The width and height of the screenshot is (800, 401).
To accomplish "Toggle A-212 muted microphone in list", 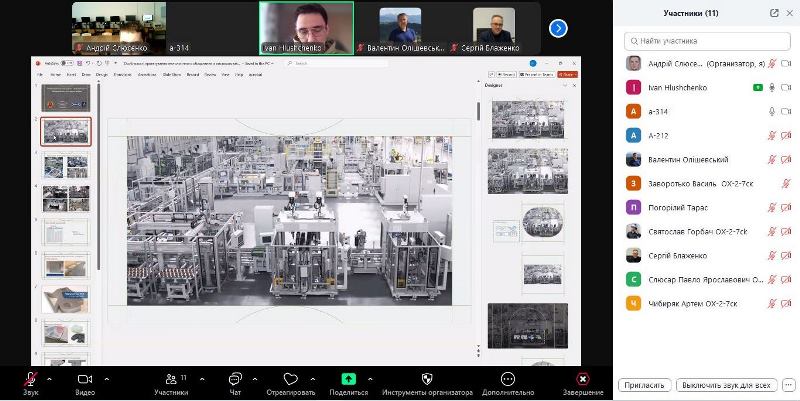I will point(772,135).
